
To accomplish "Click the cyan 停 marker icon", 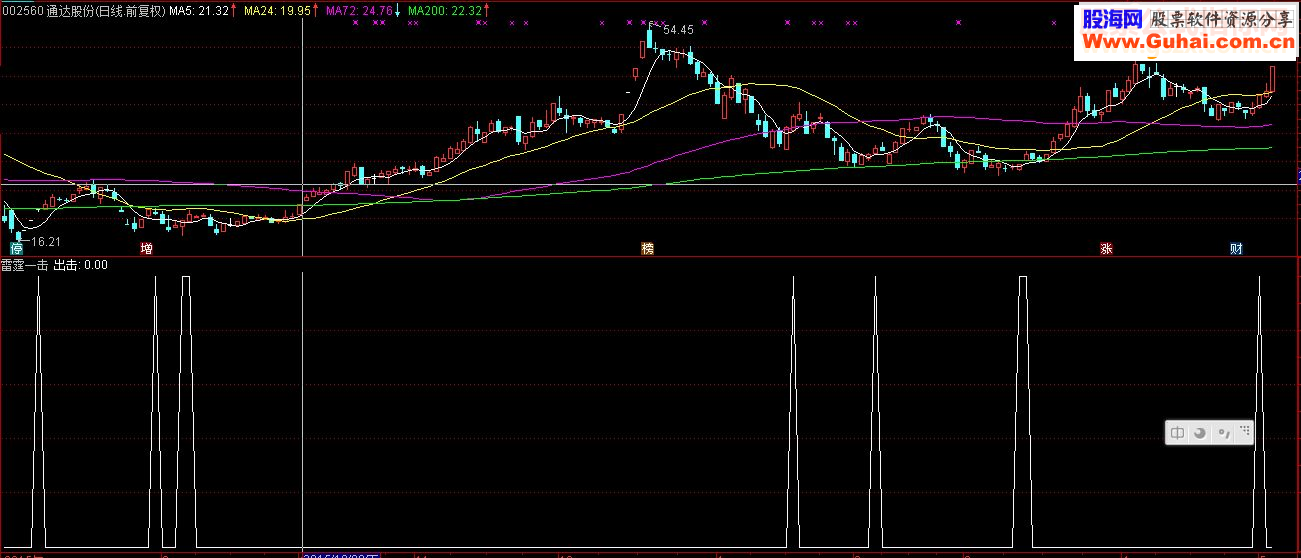I will [16, 248].
